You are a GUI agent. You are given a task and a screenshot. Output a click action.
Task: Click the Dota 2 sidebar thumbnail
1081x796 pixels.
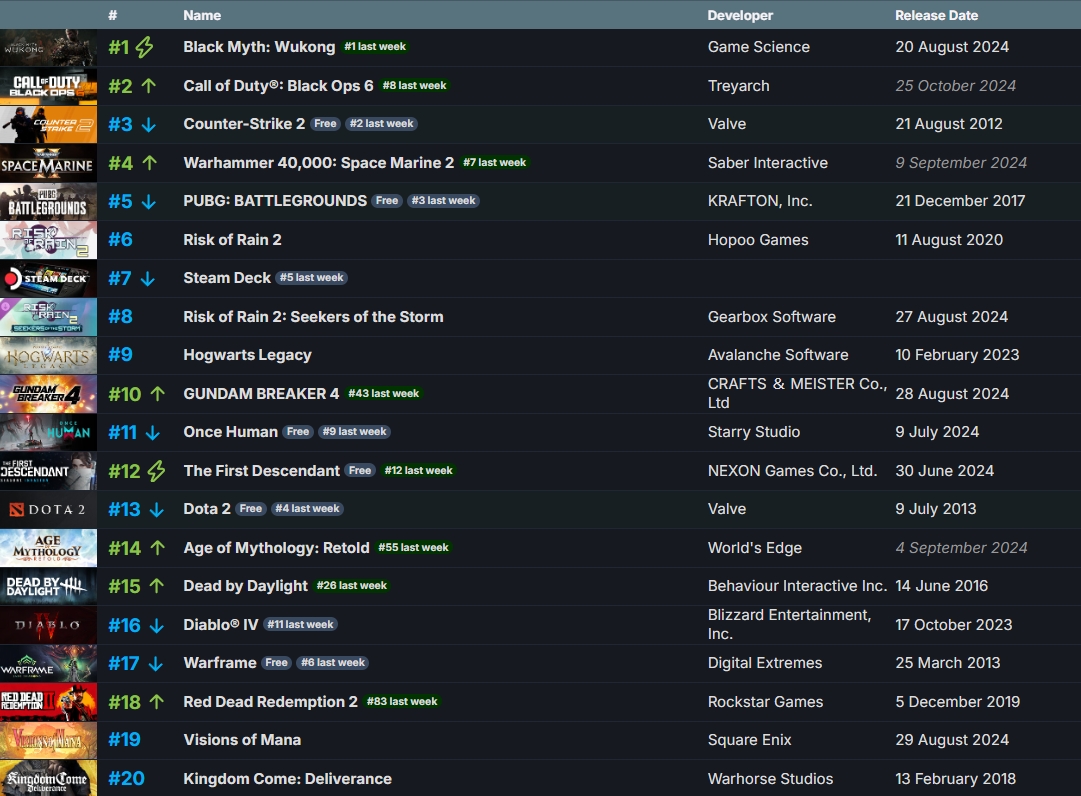(48, 509)
